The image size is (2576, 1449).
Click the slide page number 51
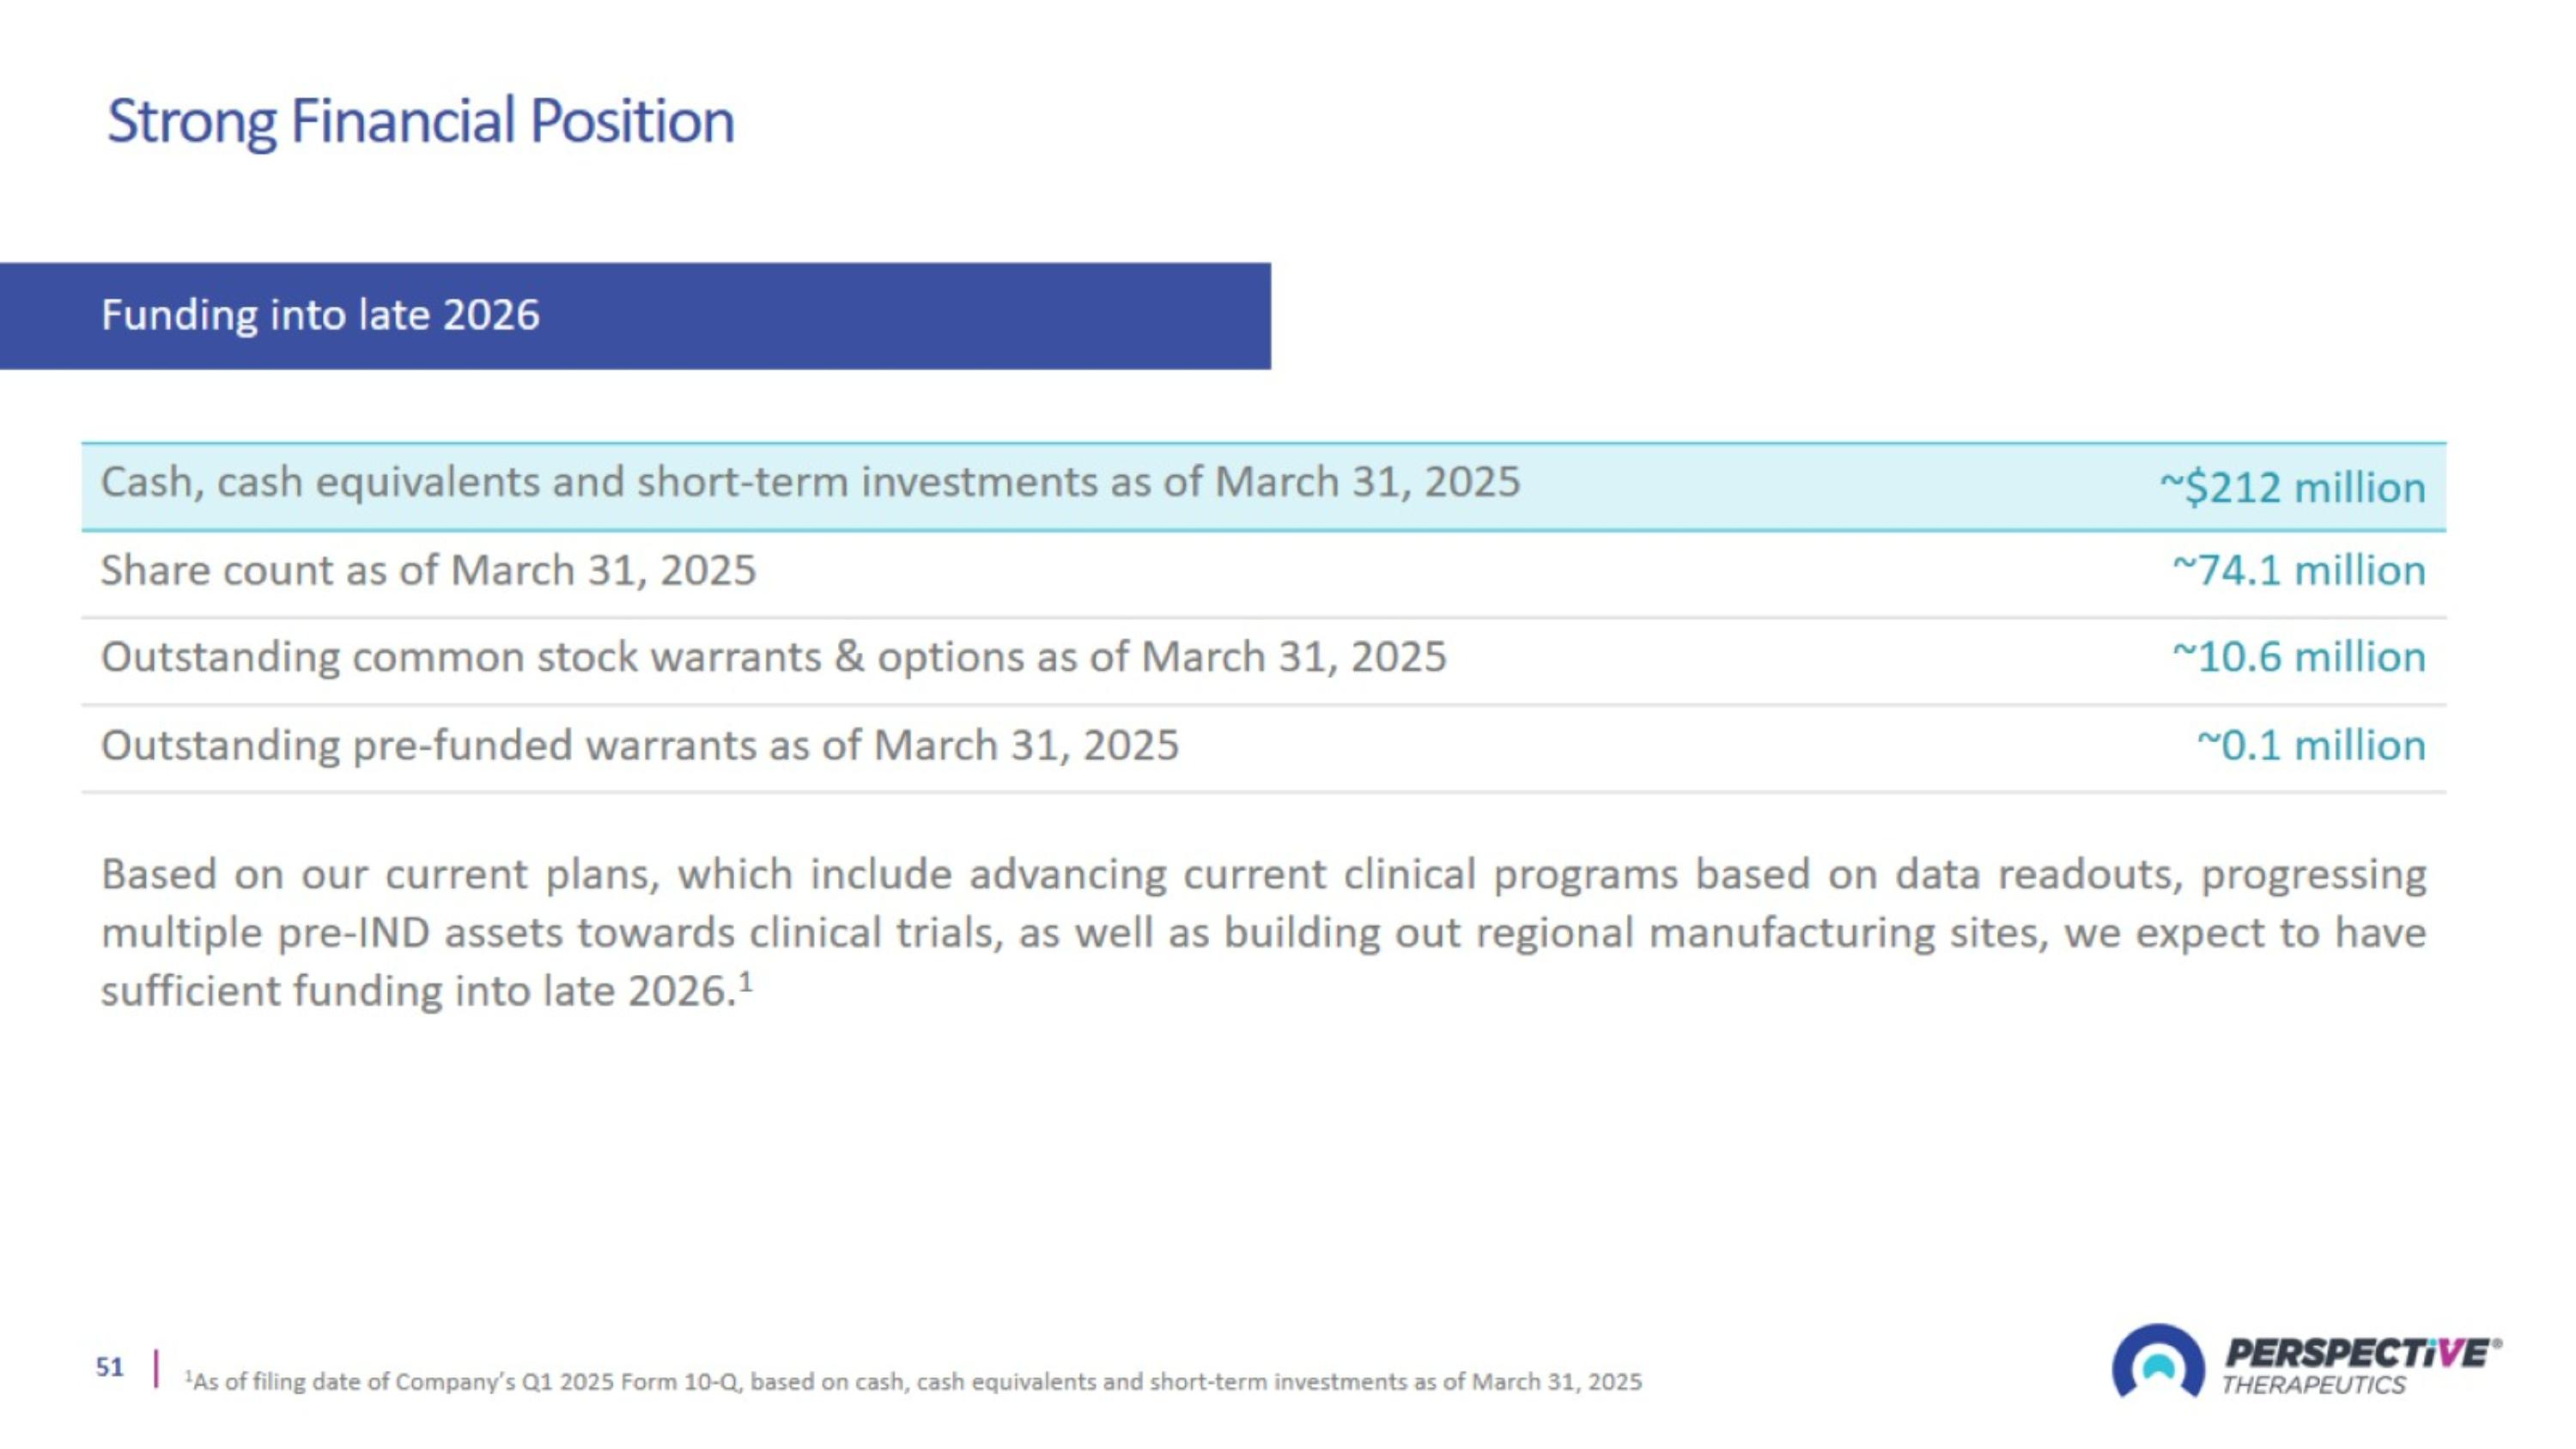tap(109, 1367)
